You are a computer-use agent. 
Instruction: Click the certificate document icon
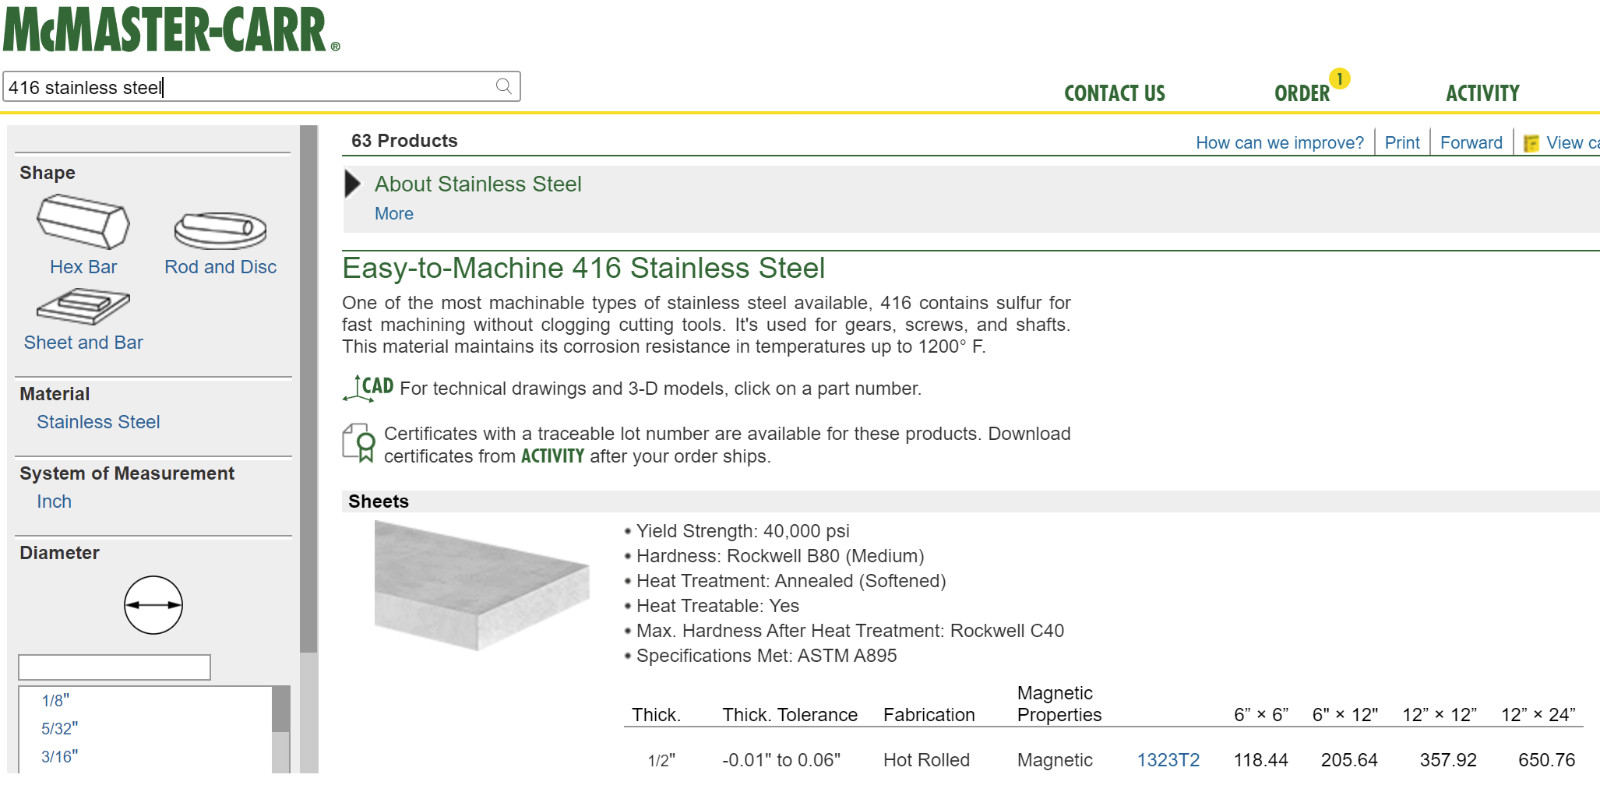tap(359, 443)
